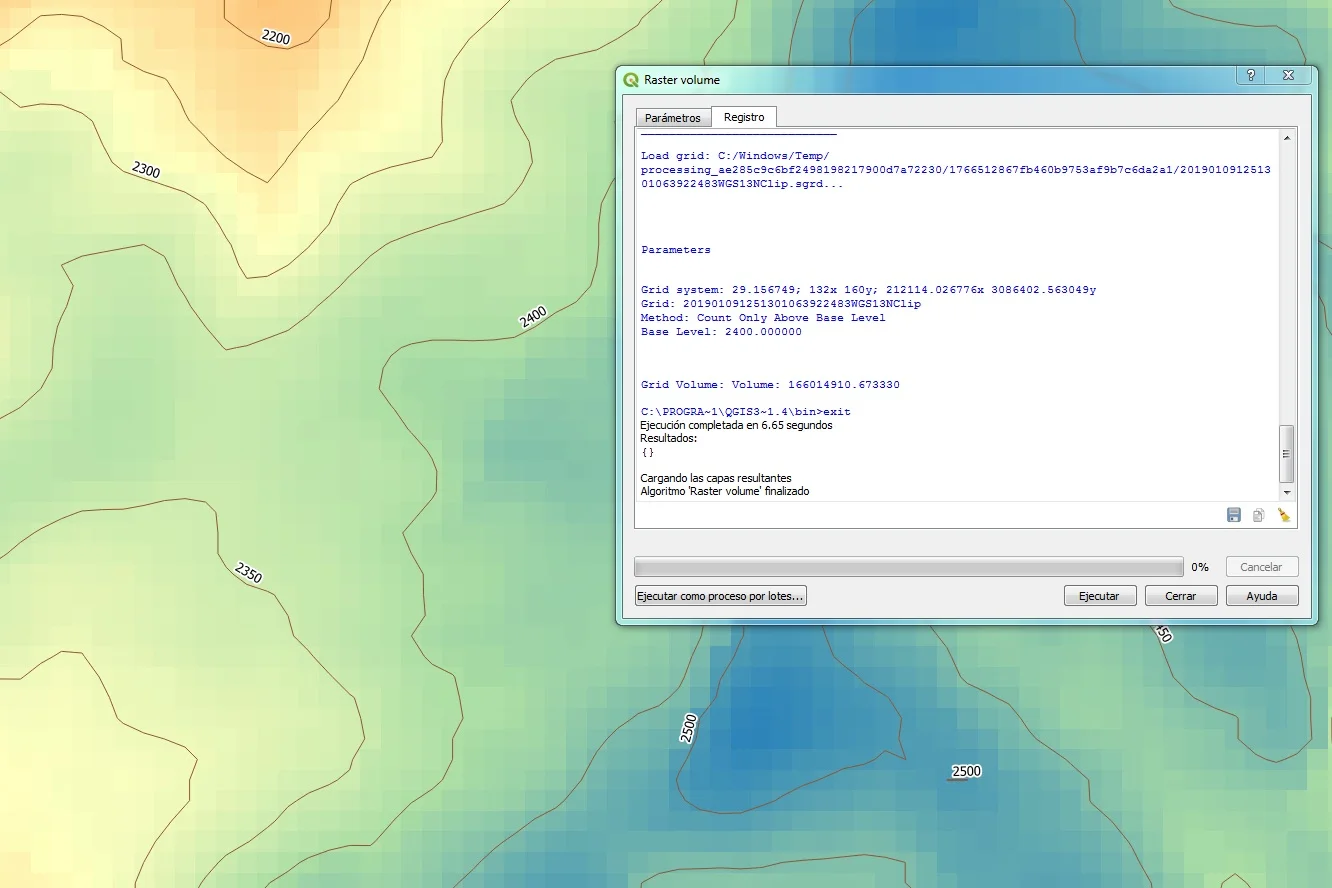Click 'Method: Count Only Above Base Level' line
This screenshot has width=1332, height=888.
(x=763, y=318)
